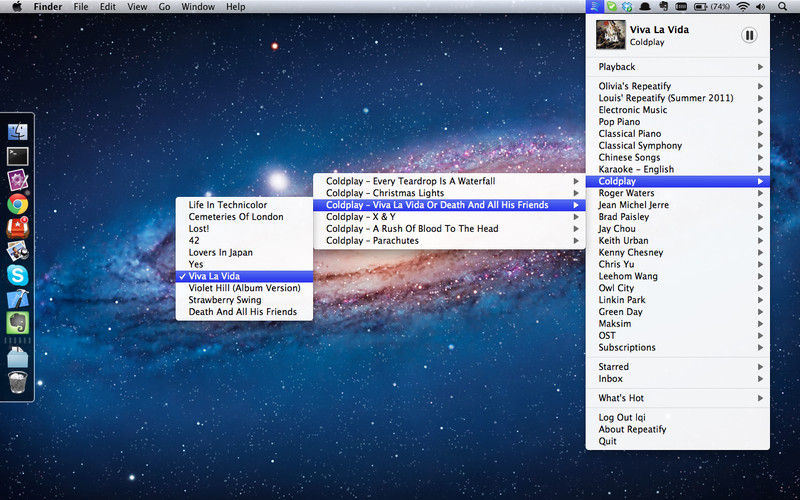Play the song 42
The image size is (800, 500).
[x=244, y=240]
